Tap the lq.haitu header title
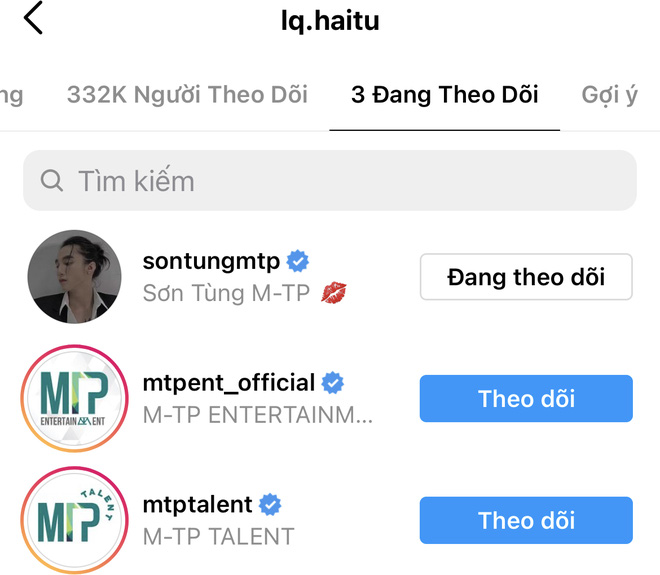This screenshot has width=660, height=575. pos(330,20)
